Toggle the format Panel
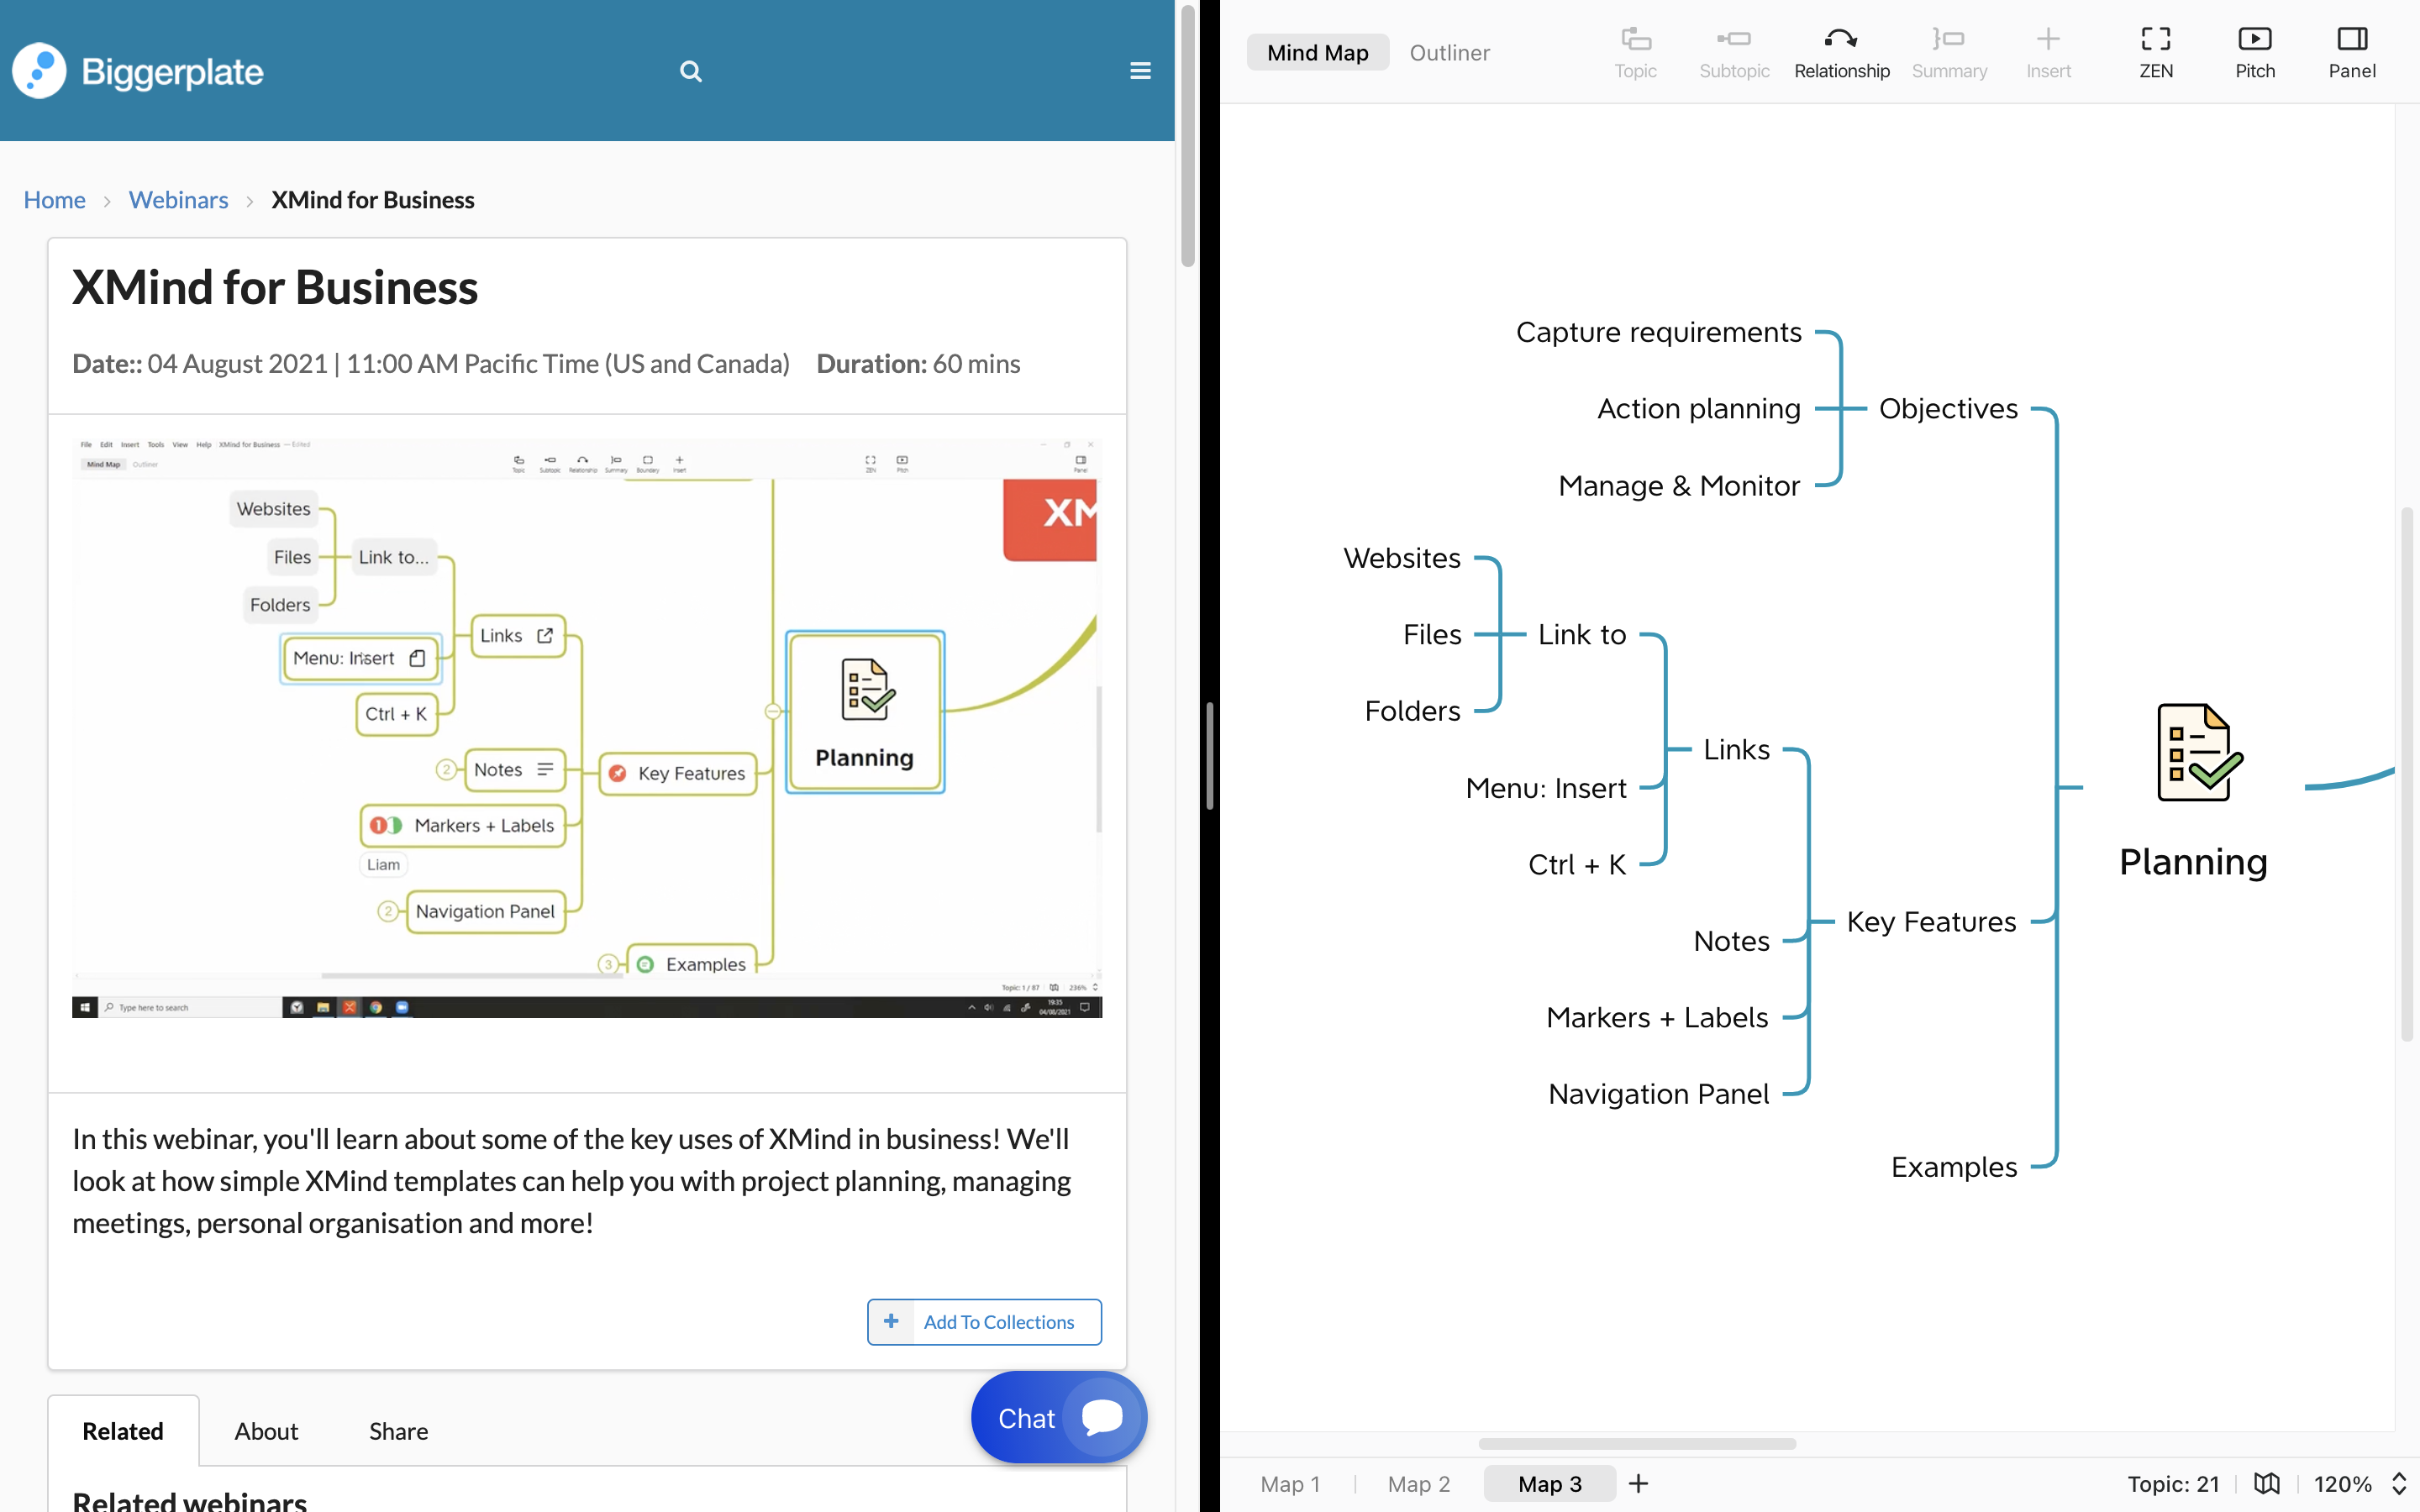Screen dimensions: 2420x1512 pos(2351,53)
